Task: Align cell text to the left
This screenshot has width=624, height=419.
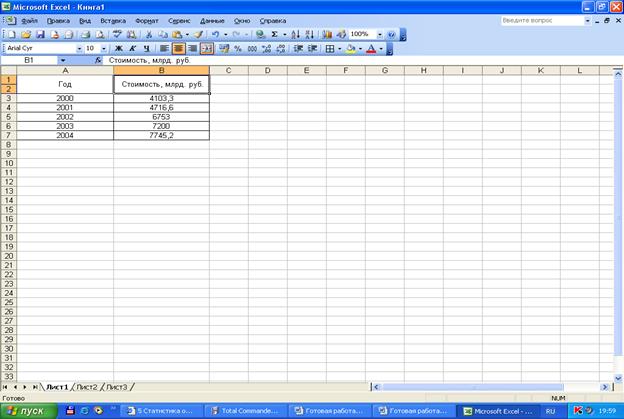Action: (164, 49)
